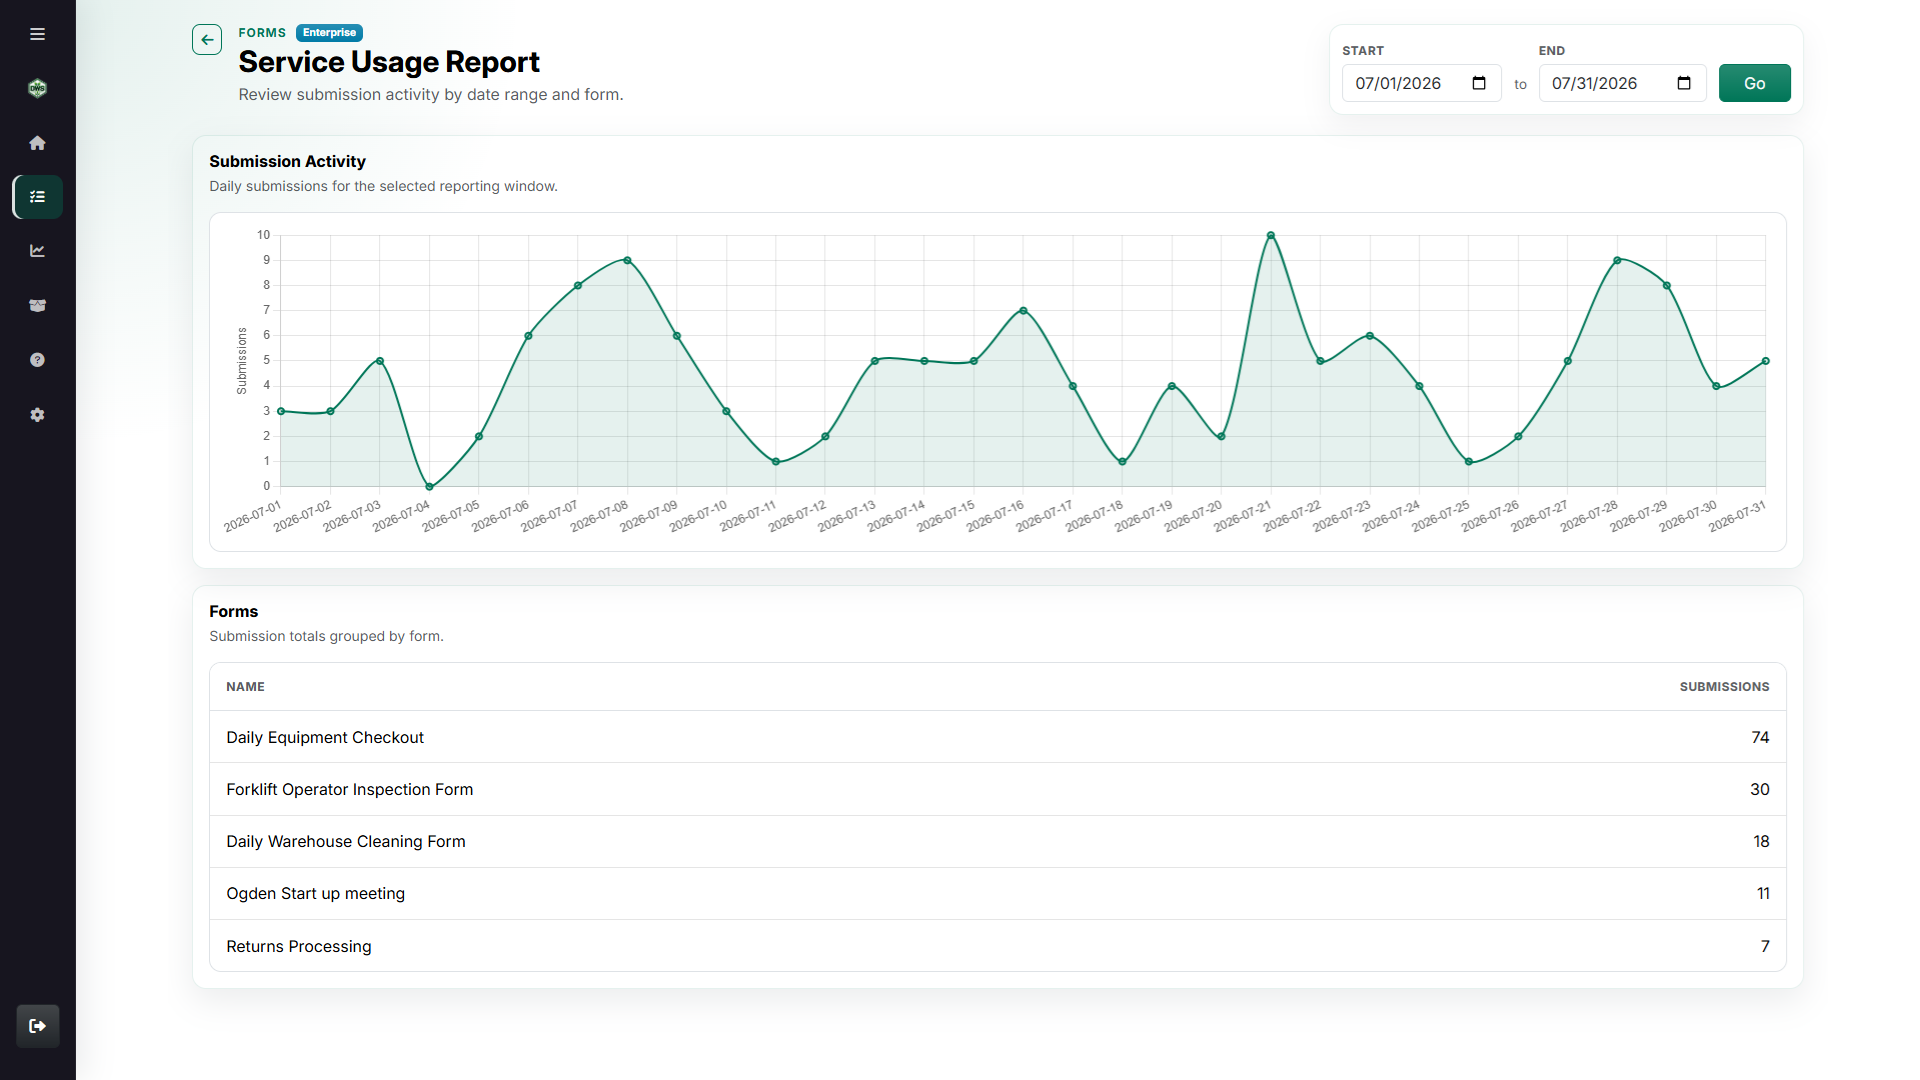Click the chart data point on 2026-07-01
Screen dimensions: 1920x1080
281,411
